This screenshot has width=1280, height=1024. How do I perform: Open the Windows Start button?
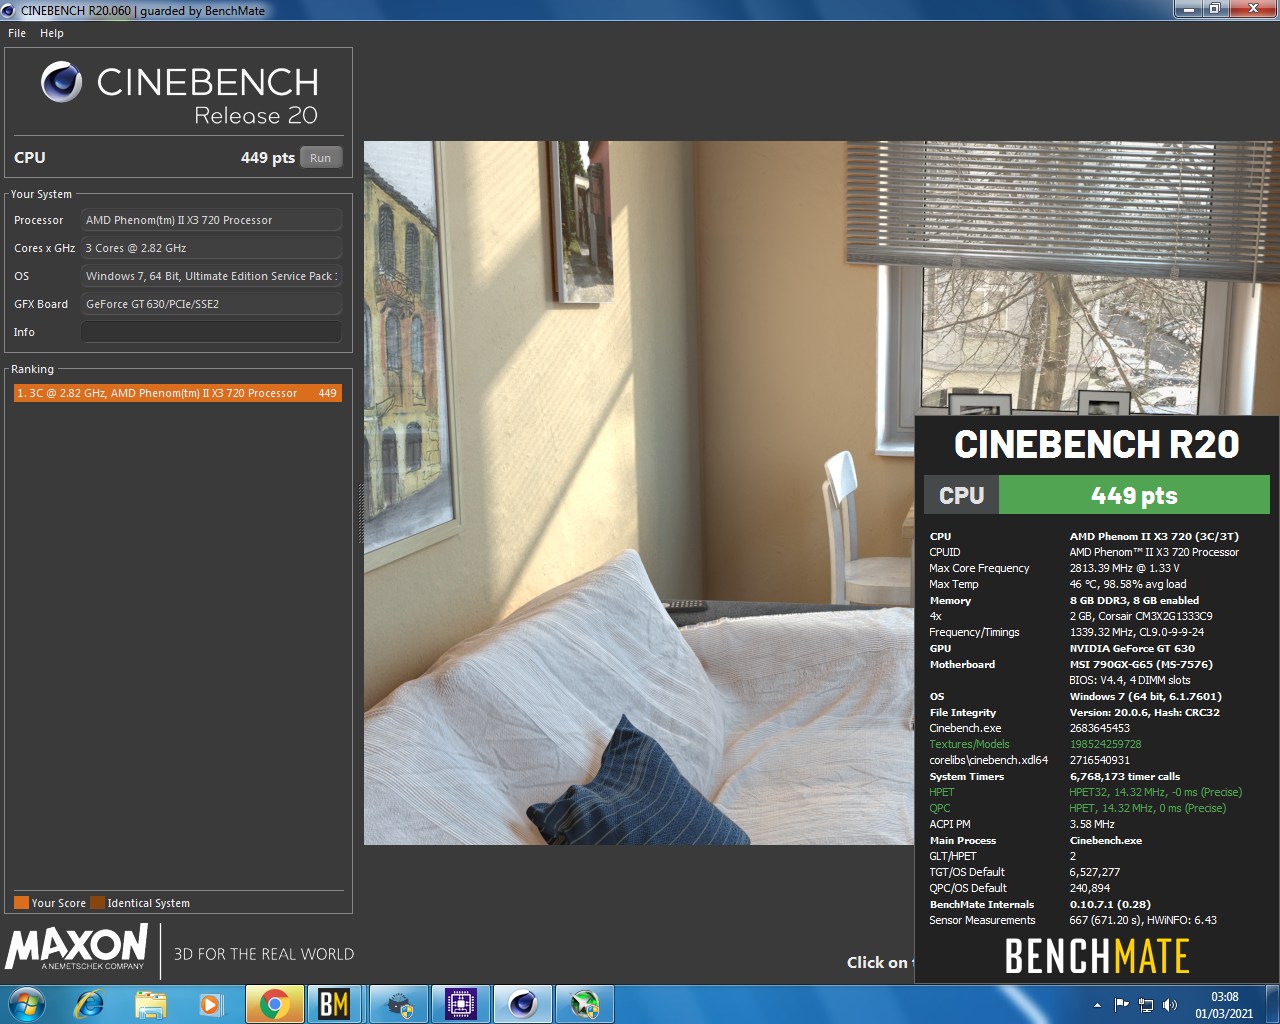(26, 1004)
